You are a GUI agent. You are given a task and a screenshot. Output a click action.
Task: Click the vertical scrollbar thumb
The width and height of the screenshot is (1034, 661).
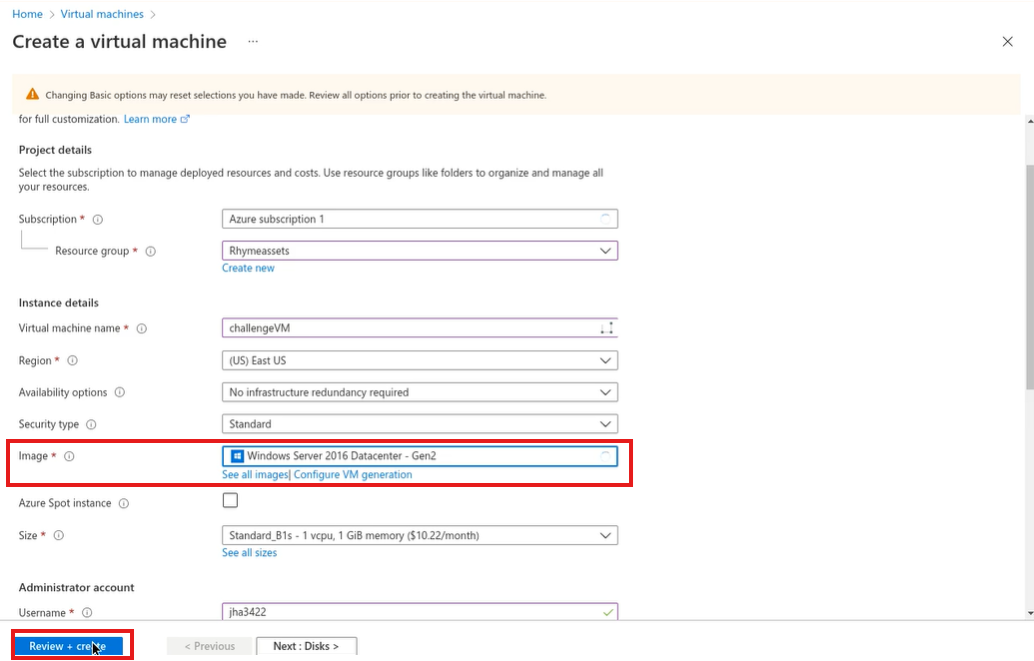point(1029,277)
